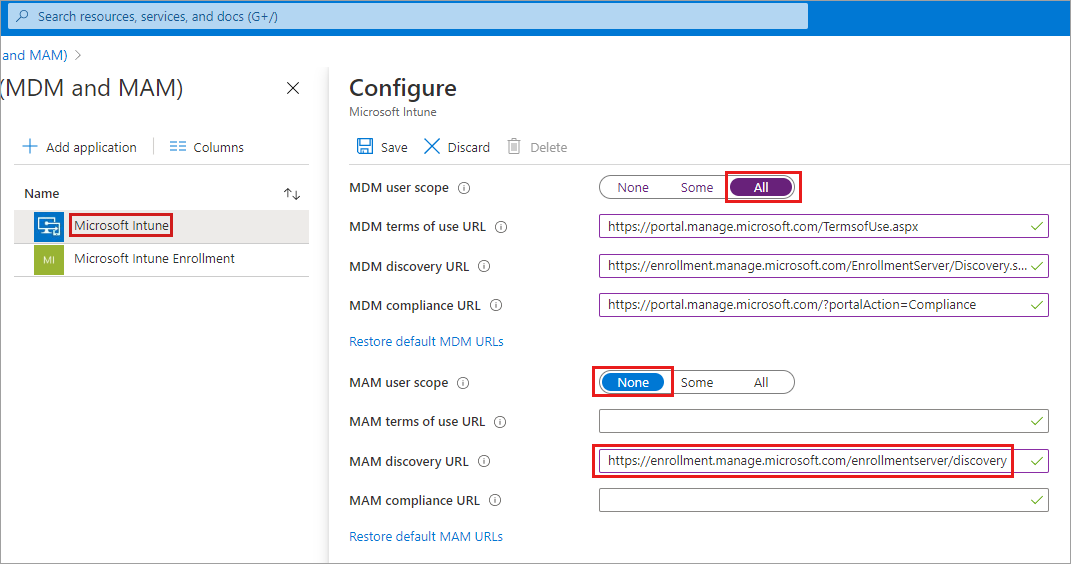Image resolution: width=1071 pixels, height=564 pixels.
Task: Close the MDM and MAM blade
Action: tap(293, 88)
